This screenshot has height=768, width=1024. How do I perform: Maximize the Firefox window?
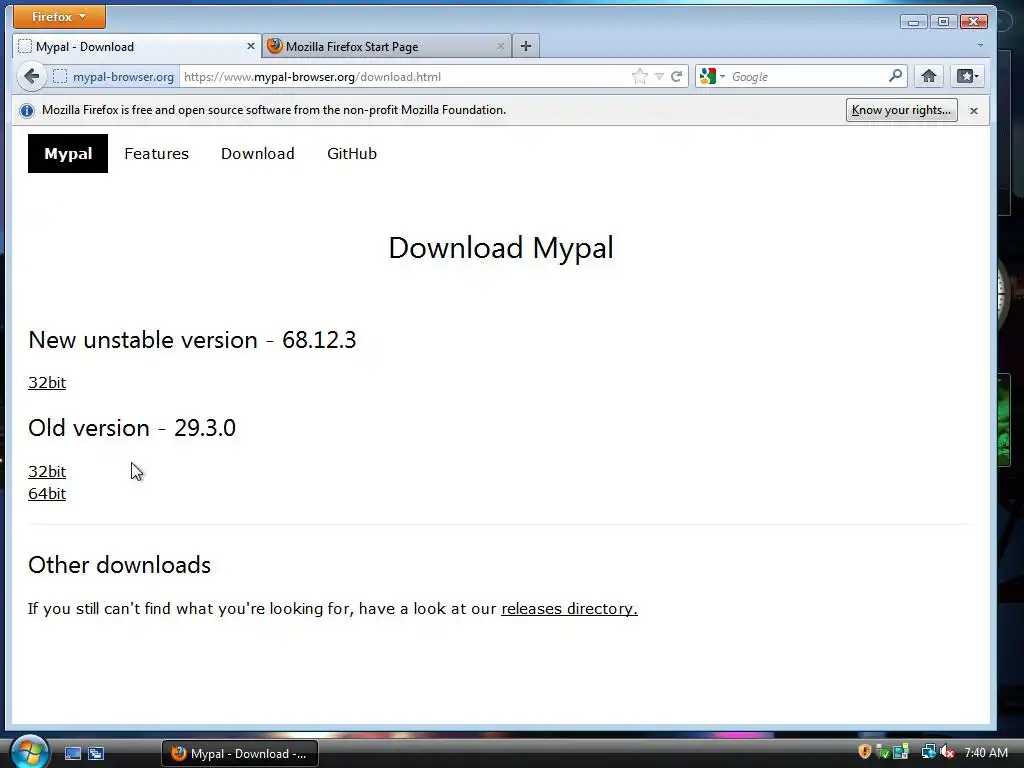(943, 22)
